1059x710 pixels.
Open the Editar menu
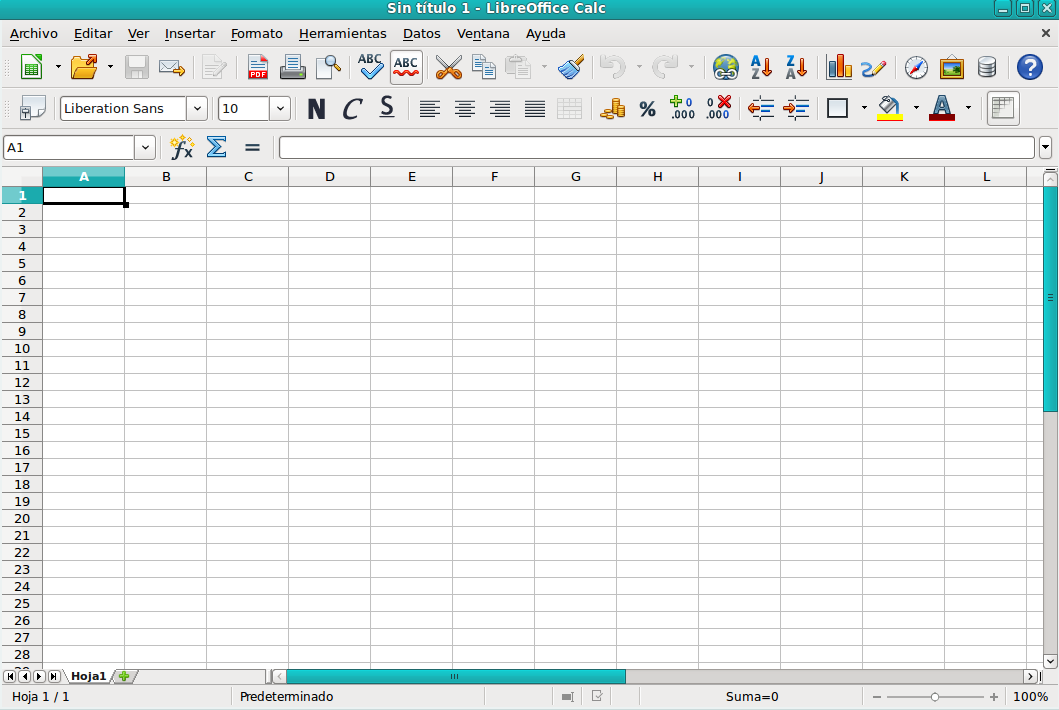93,34
